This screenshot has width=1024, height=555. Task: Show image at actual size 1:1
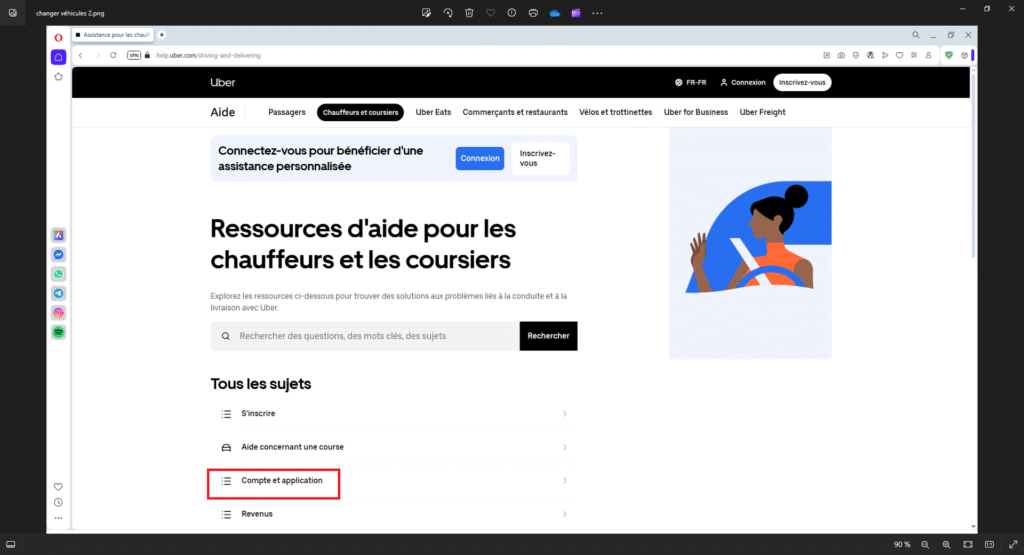[x=990, y=545]
